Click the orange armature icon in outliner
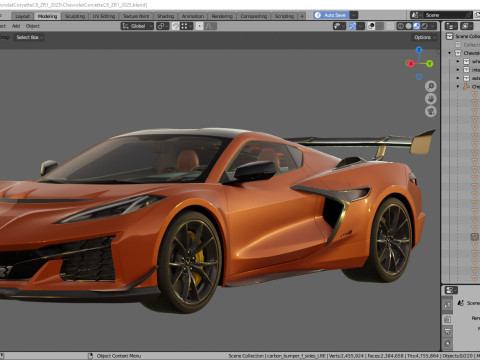This screenshot has height=360, width=480. [466, 87]
